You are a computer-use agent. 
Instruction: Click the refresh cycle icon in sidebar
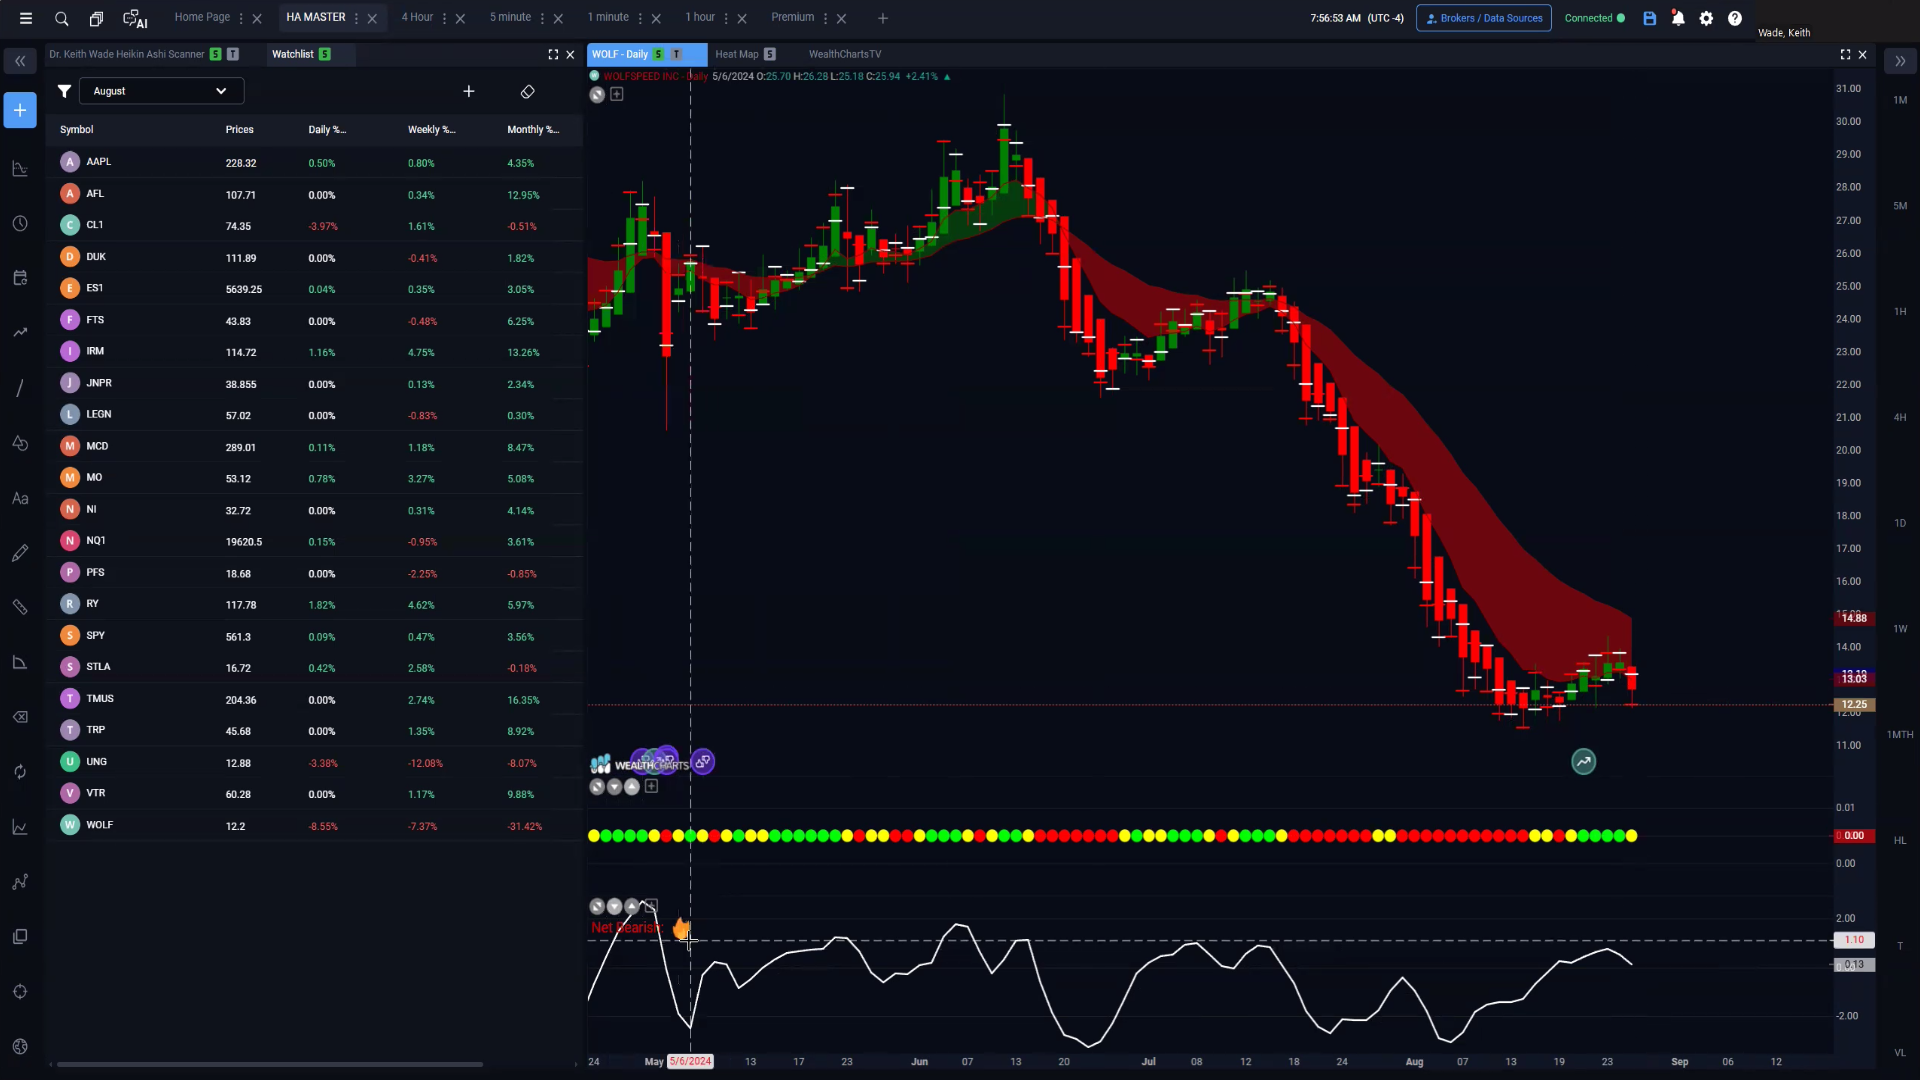click(x=20, y=772)
